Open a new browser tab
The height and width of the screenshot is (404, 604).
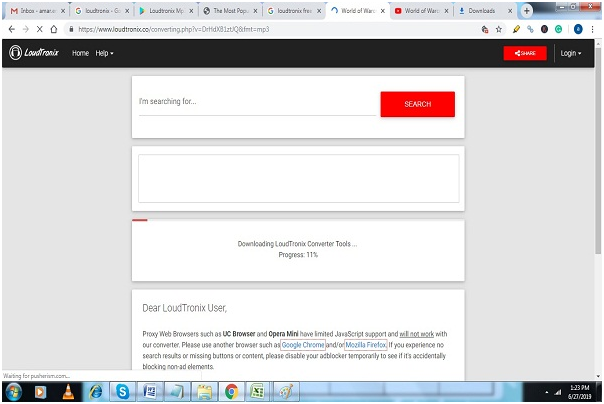tap(527, 11)
